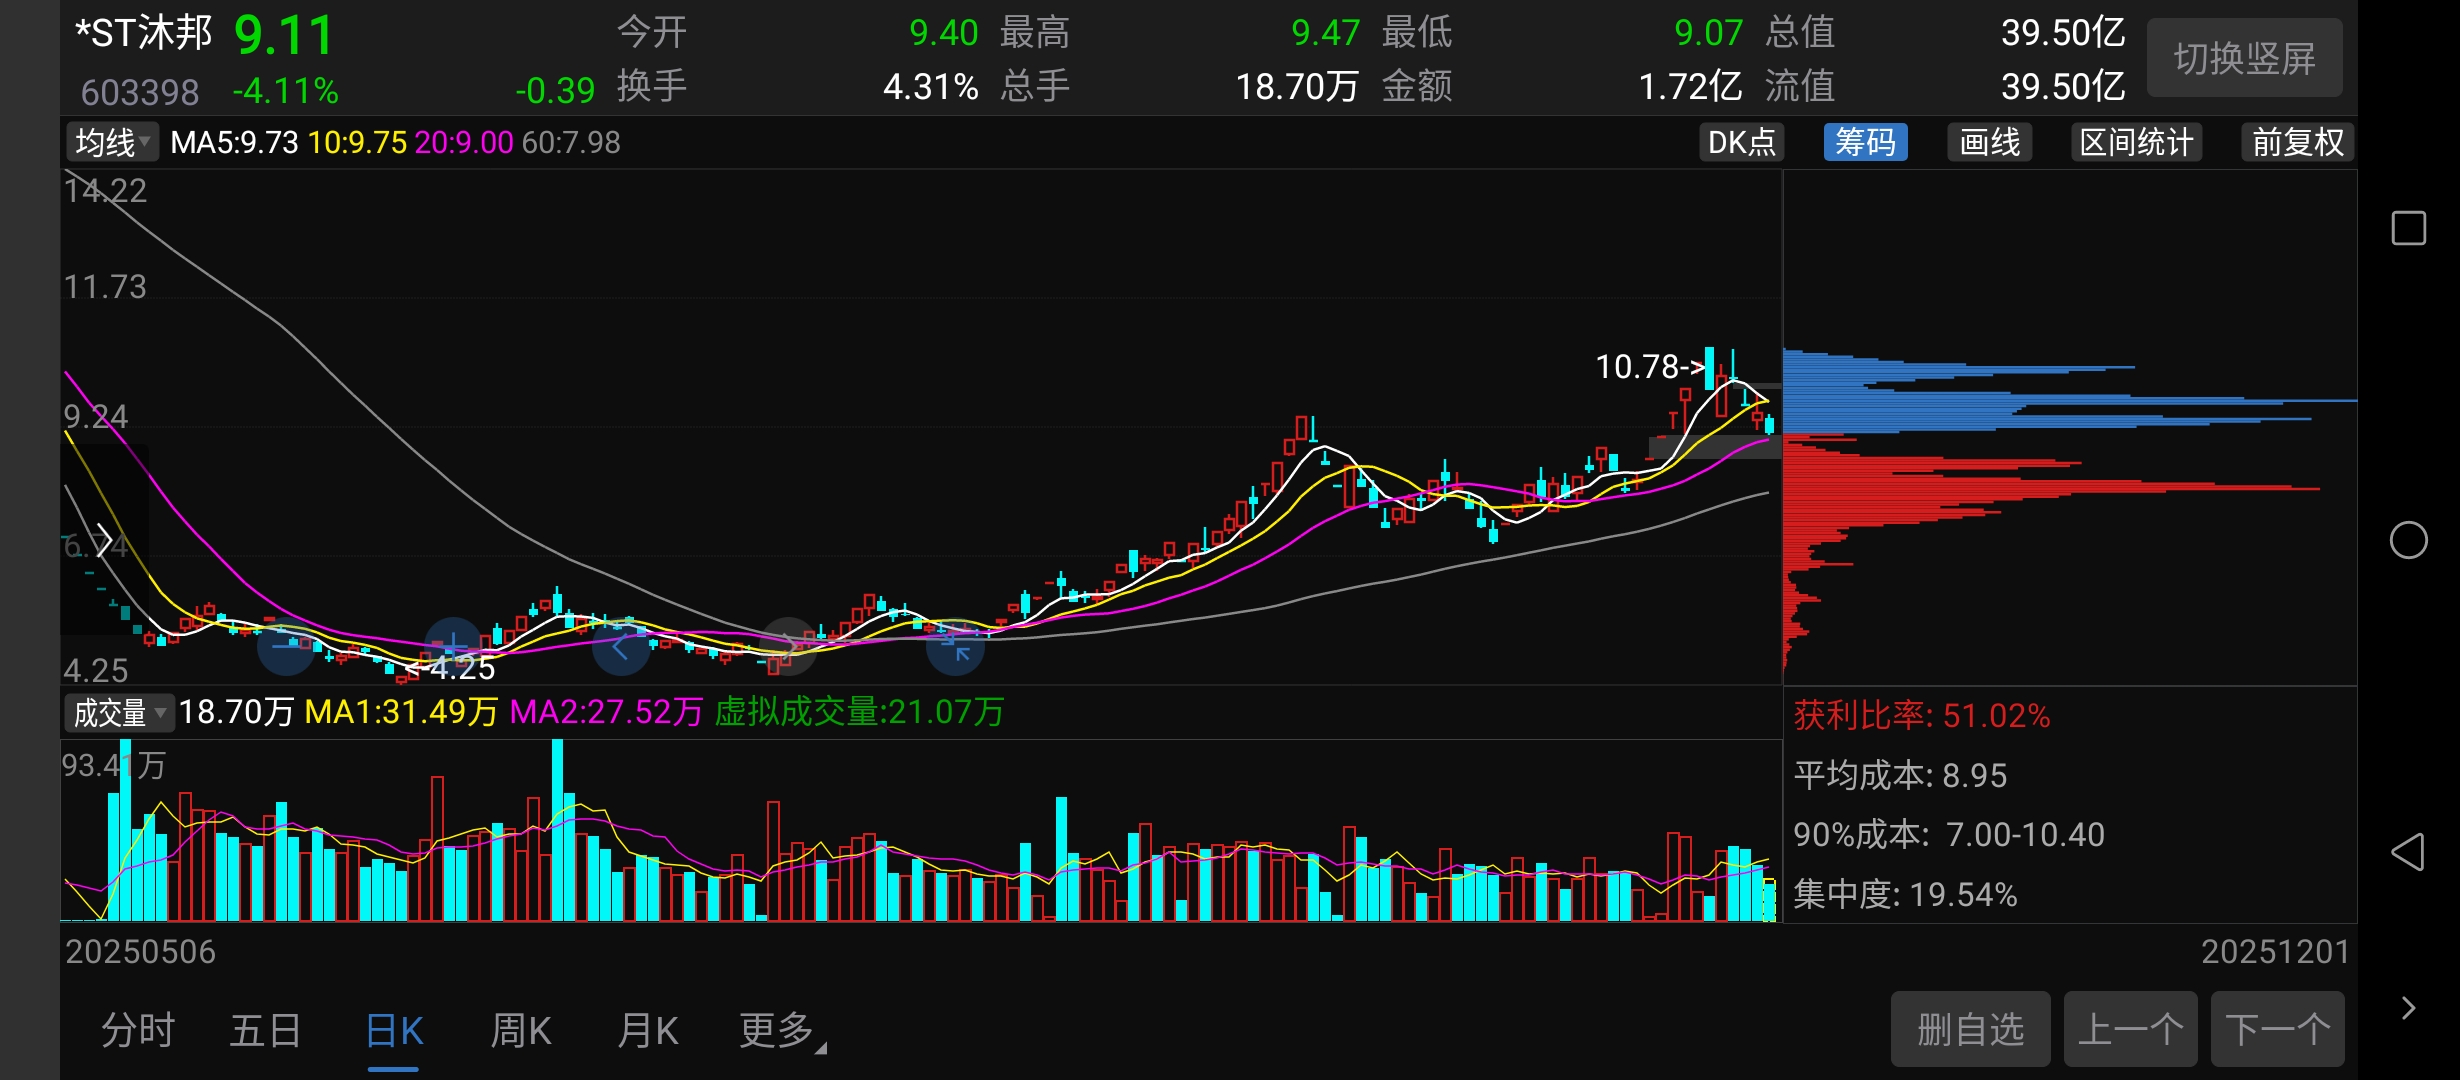Tap the zoom-in plus button on chart

tap(453, 645)
